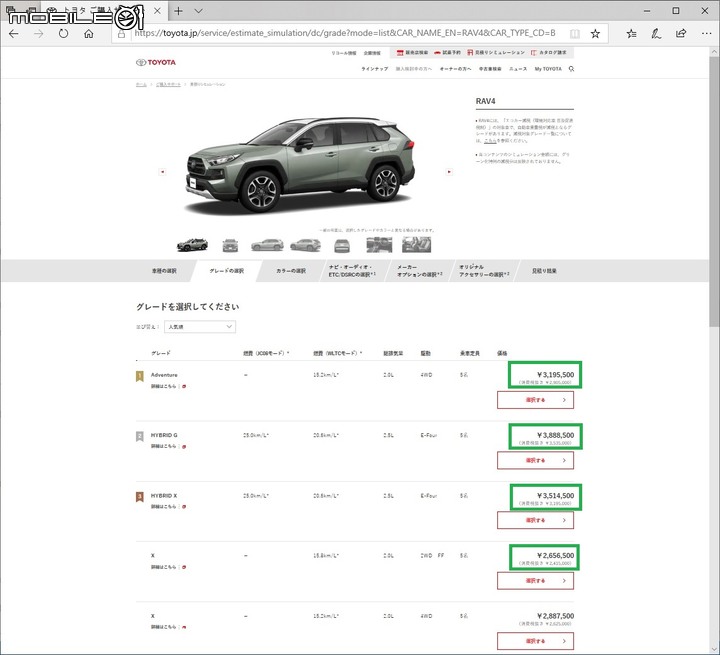The image size is (720, 655).
Task: Select the front view car thumbnail
Action: pos(230,245)
